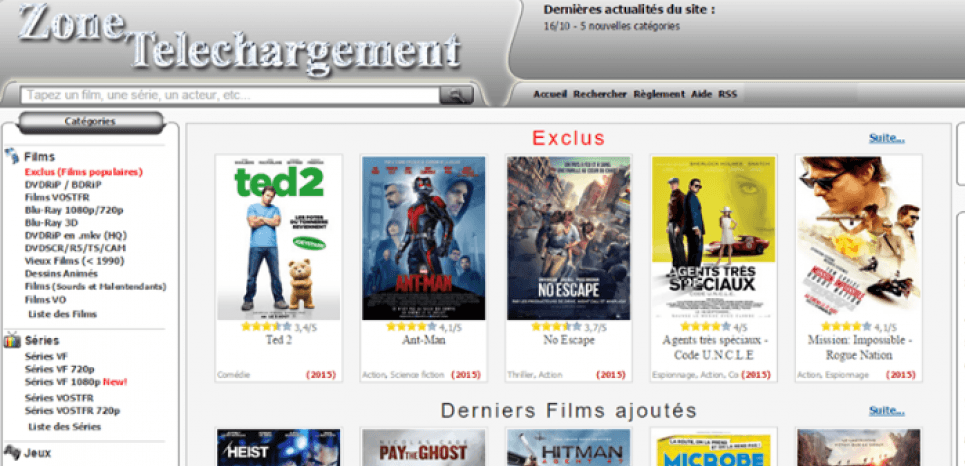Focus the film search input field
965x466 pixels.
click(x=230, y=95)
